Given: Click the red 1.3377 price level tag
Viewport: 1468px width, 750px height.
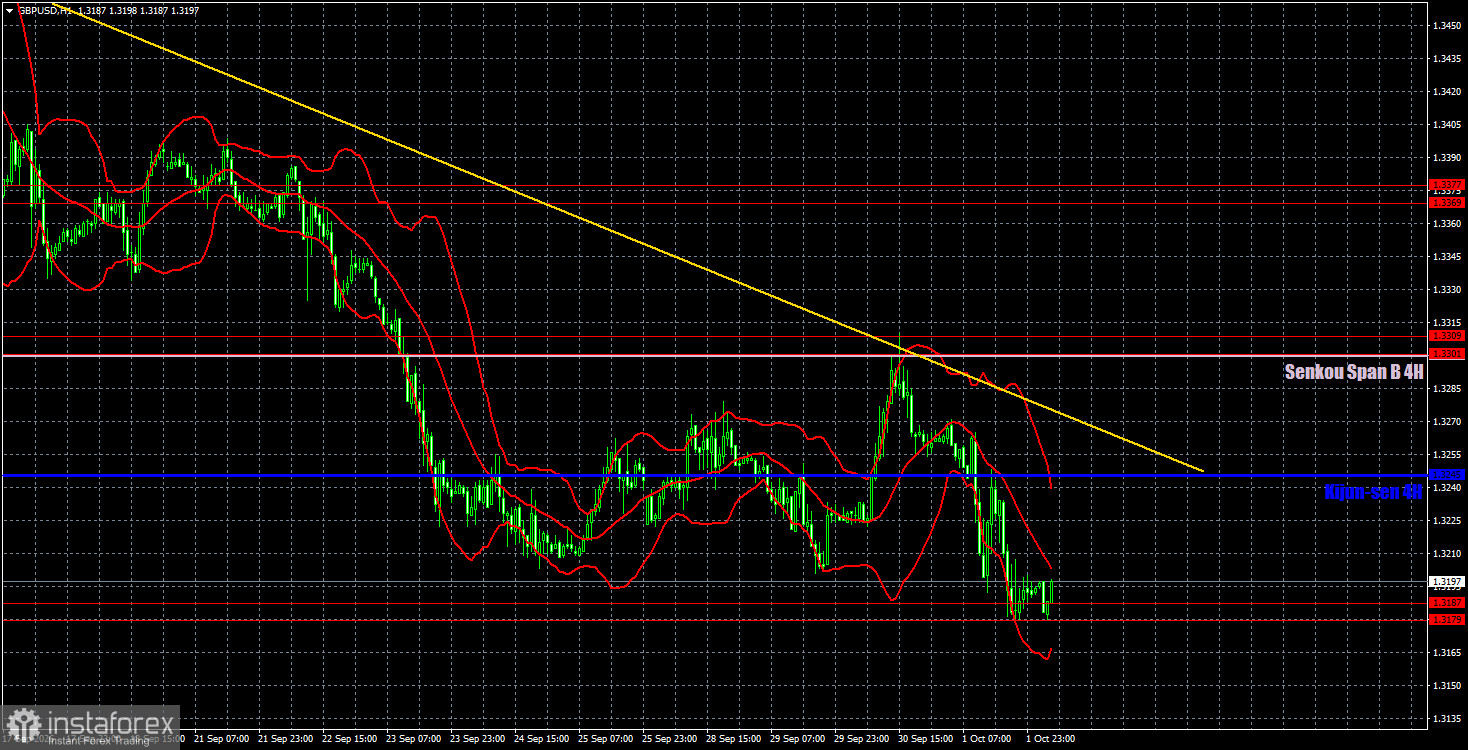Looking at the screenshot, I should pos(1447,185).
